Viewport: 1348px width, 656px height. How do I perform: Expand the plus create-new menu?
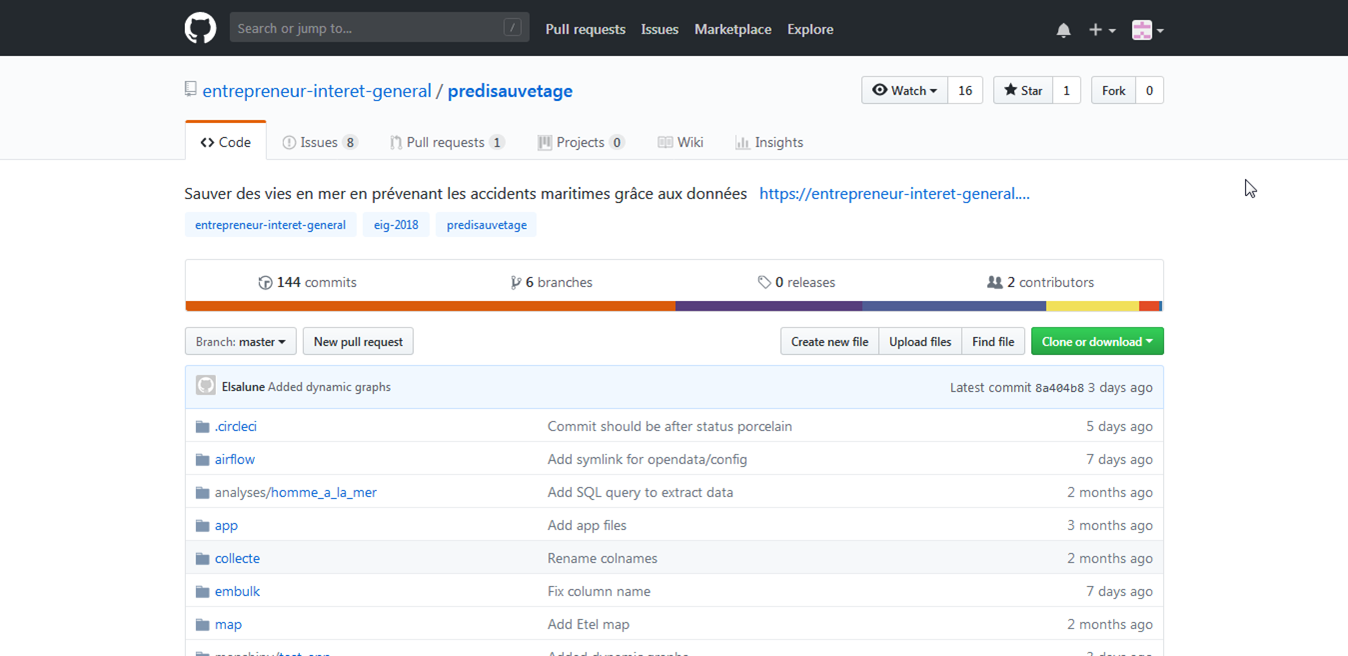tap(1102, 30)
